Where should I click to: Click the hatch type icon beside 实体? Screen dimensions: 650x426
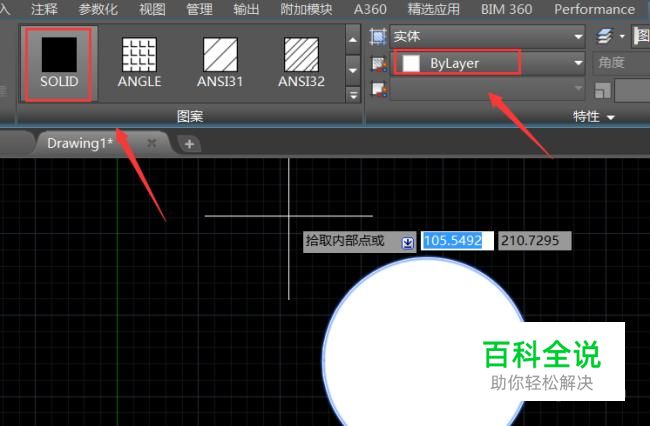tap(378, 37)
